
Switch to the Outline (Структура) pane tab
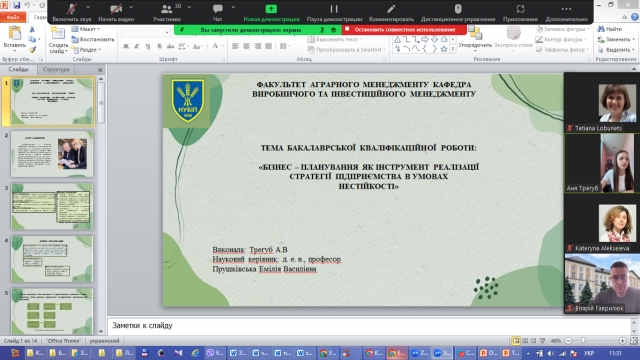56,69
